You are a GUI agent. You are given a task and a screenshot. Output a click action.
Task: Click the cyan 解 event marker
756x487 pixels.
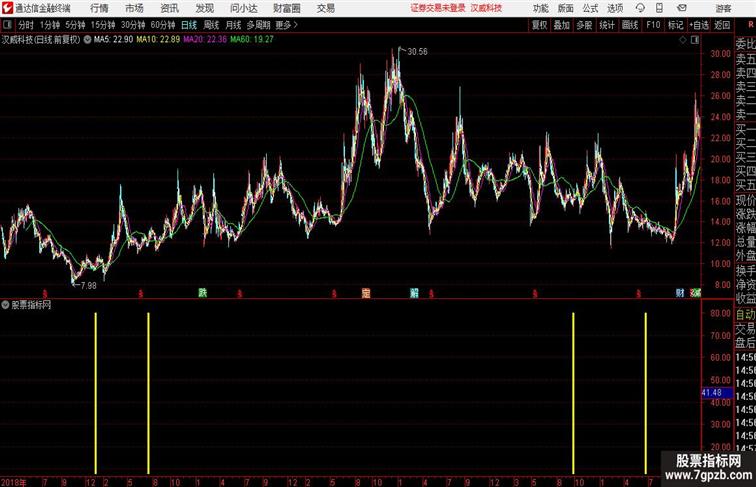[x=414, y=293]
